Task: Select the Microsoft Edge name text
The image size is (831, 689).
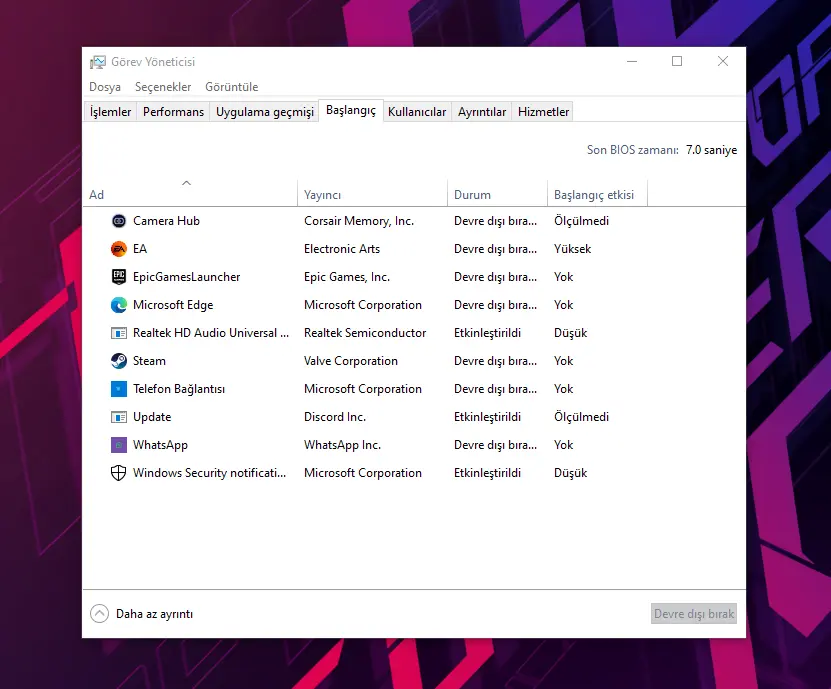Action: pyautogui.click(x=173, y=305)
